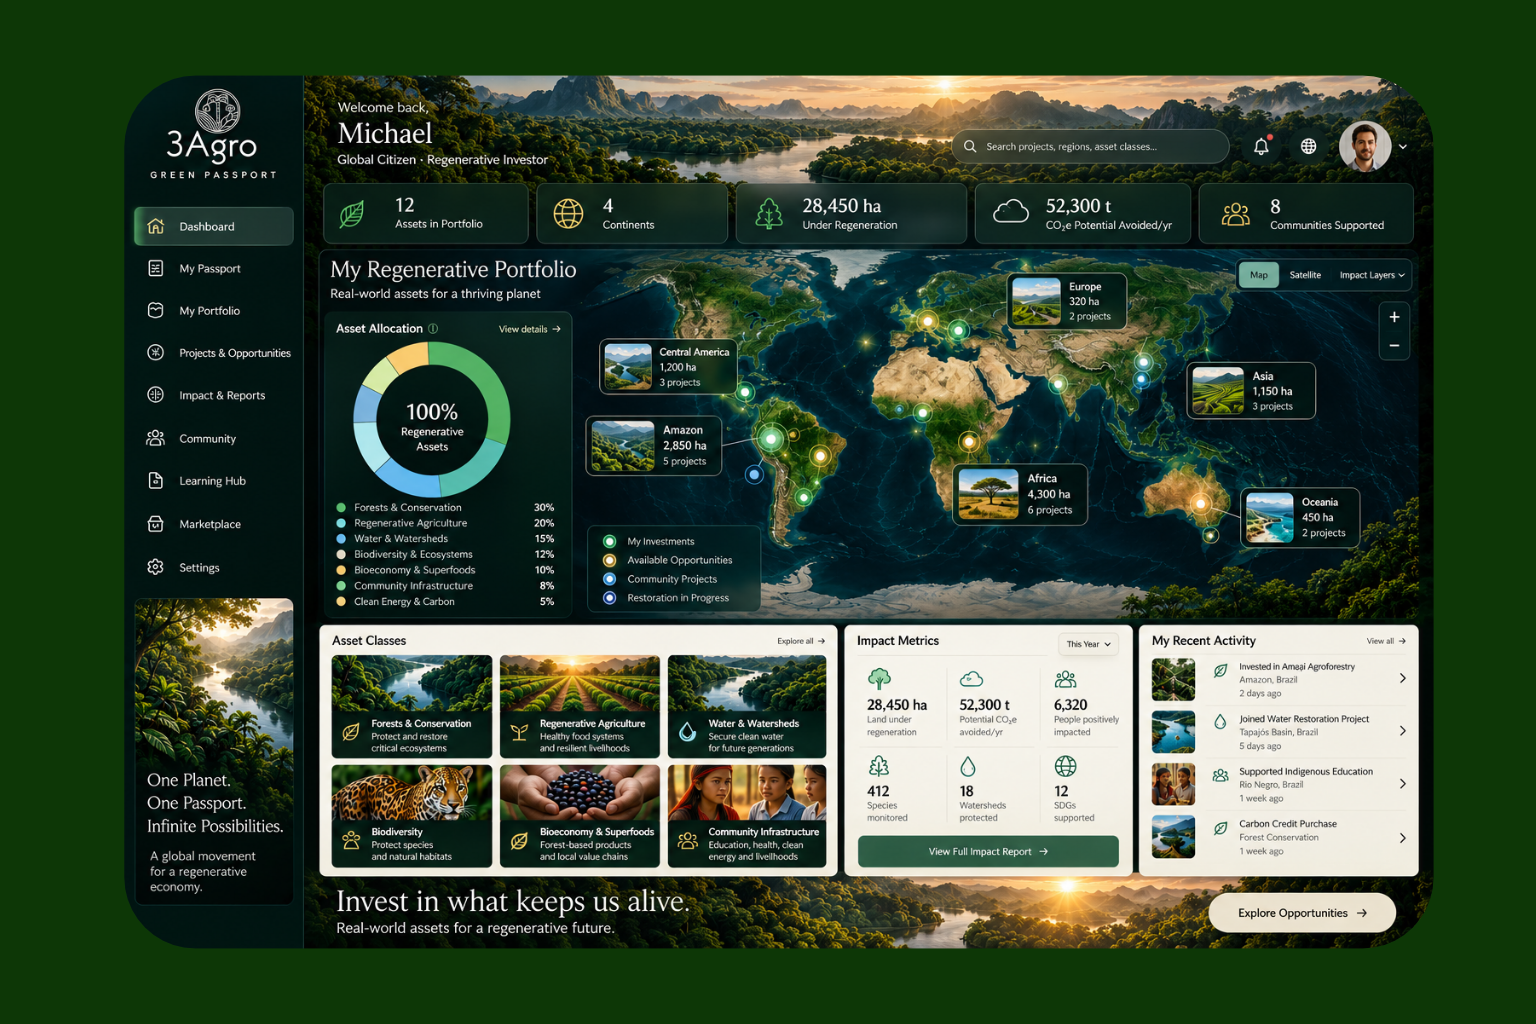Image resolution: width=1536 pixels, height=1024 pixels.
Task: Click the search magnifier icon
Action: click(x=970, y=146)
